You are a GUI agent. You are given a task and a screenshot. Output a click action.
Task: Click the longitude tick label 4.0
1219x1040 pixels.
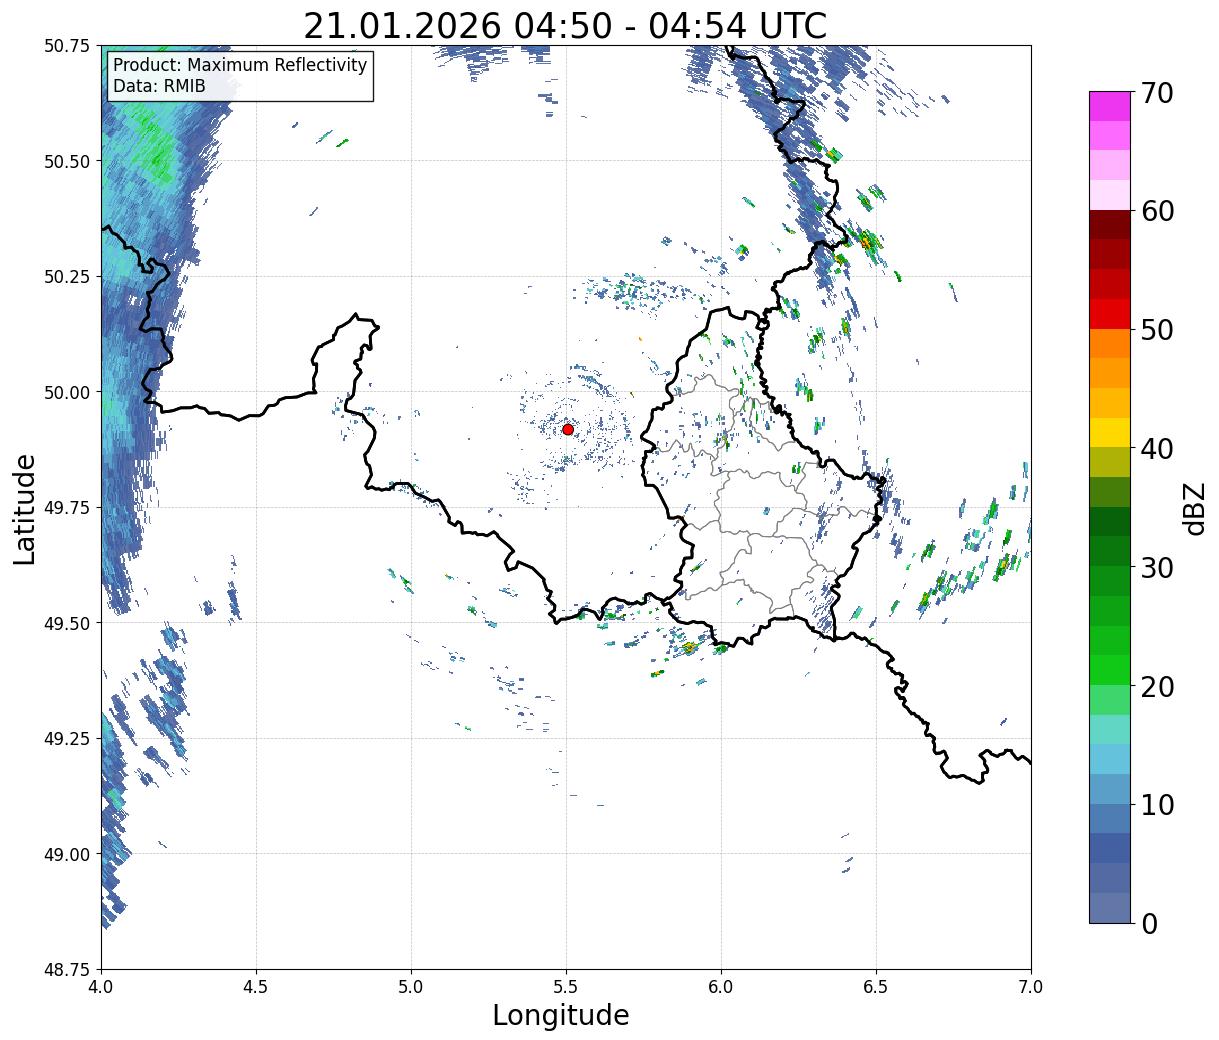(101, 986)
